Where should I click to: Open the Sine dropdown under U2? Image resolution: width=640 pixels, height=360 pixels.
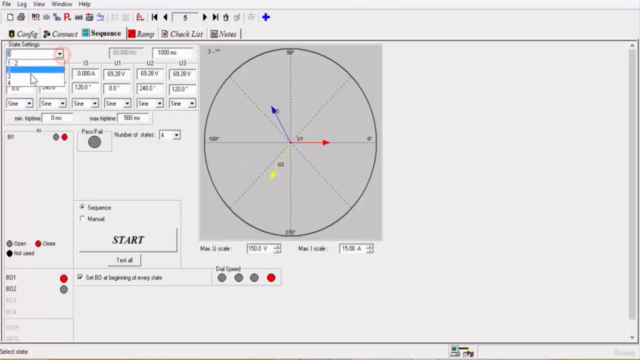pyautogui.click(x=160, y=104)
